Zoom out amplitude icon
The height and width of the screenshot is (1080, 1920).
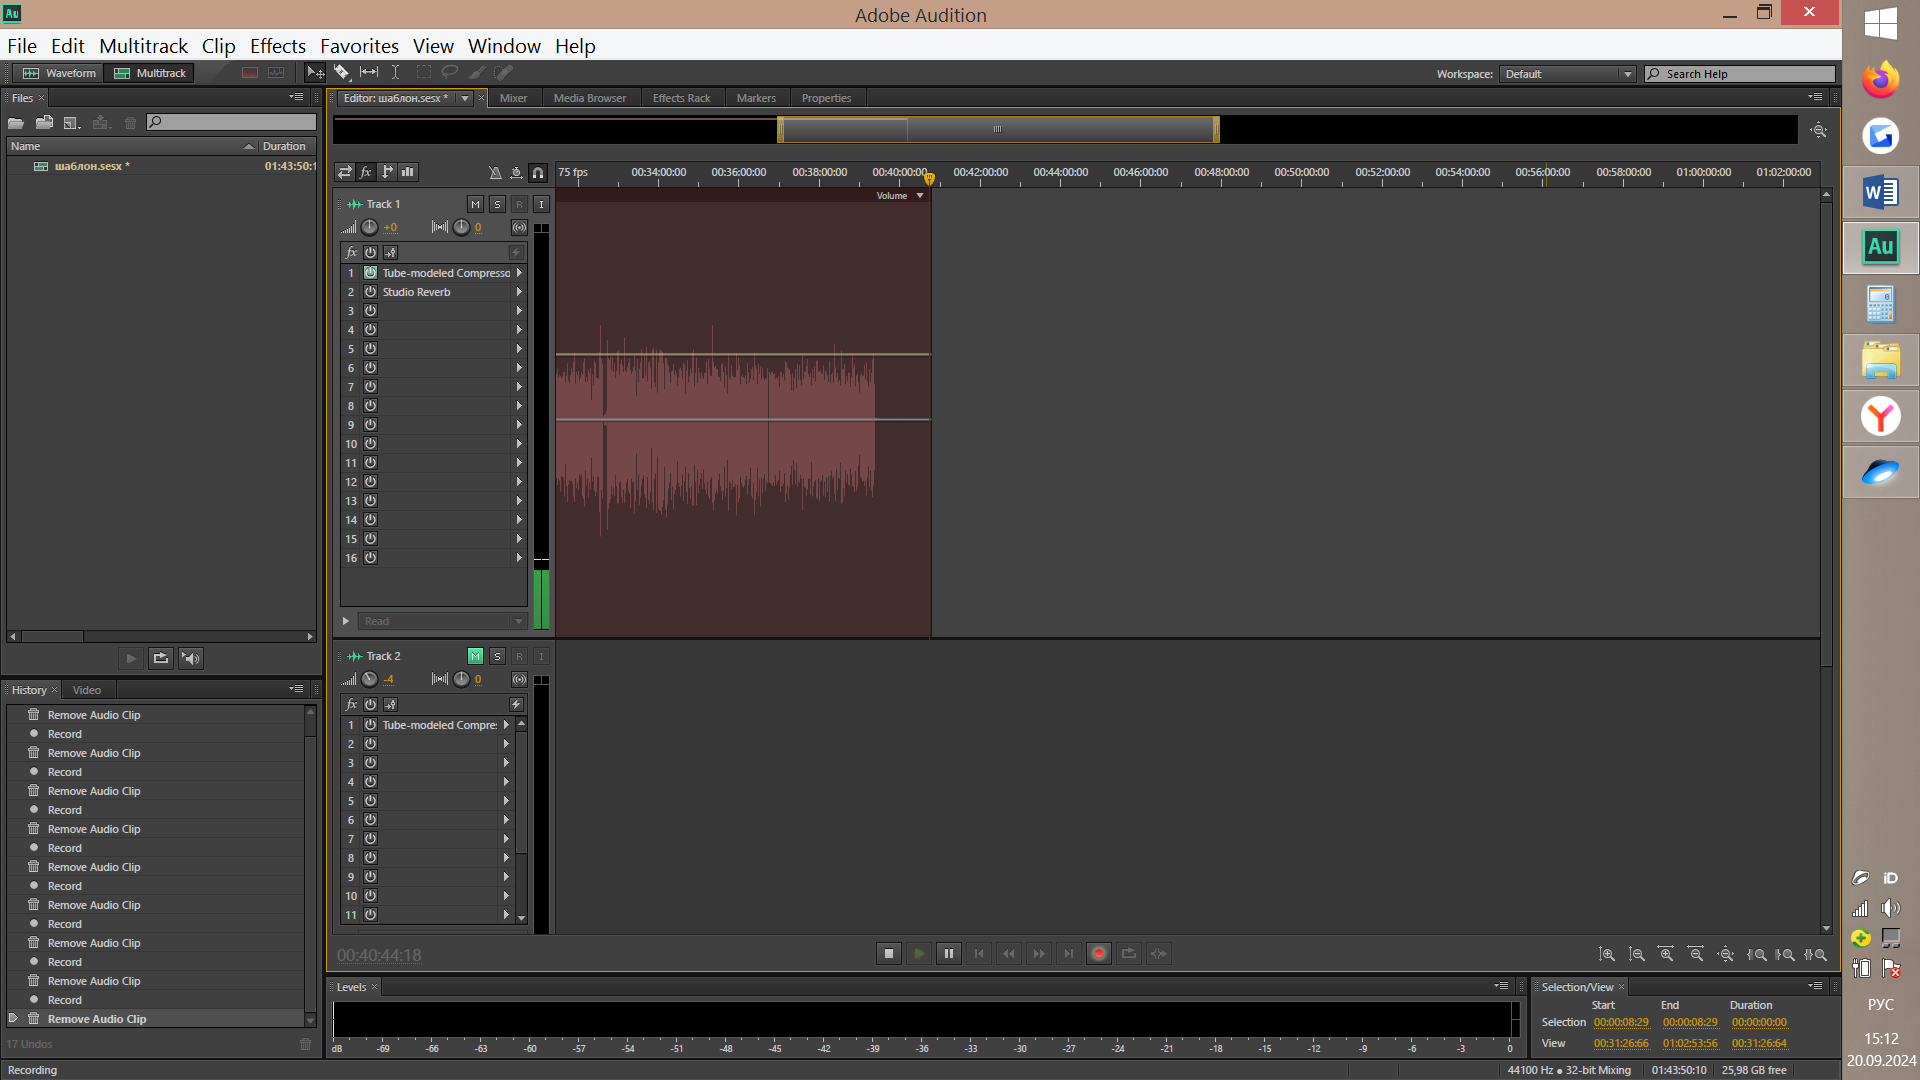pyautogui.click(x=1637, y=955)
